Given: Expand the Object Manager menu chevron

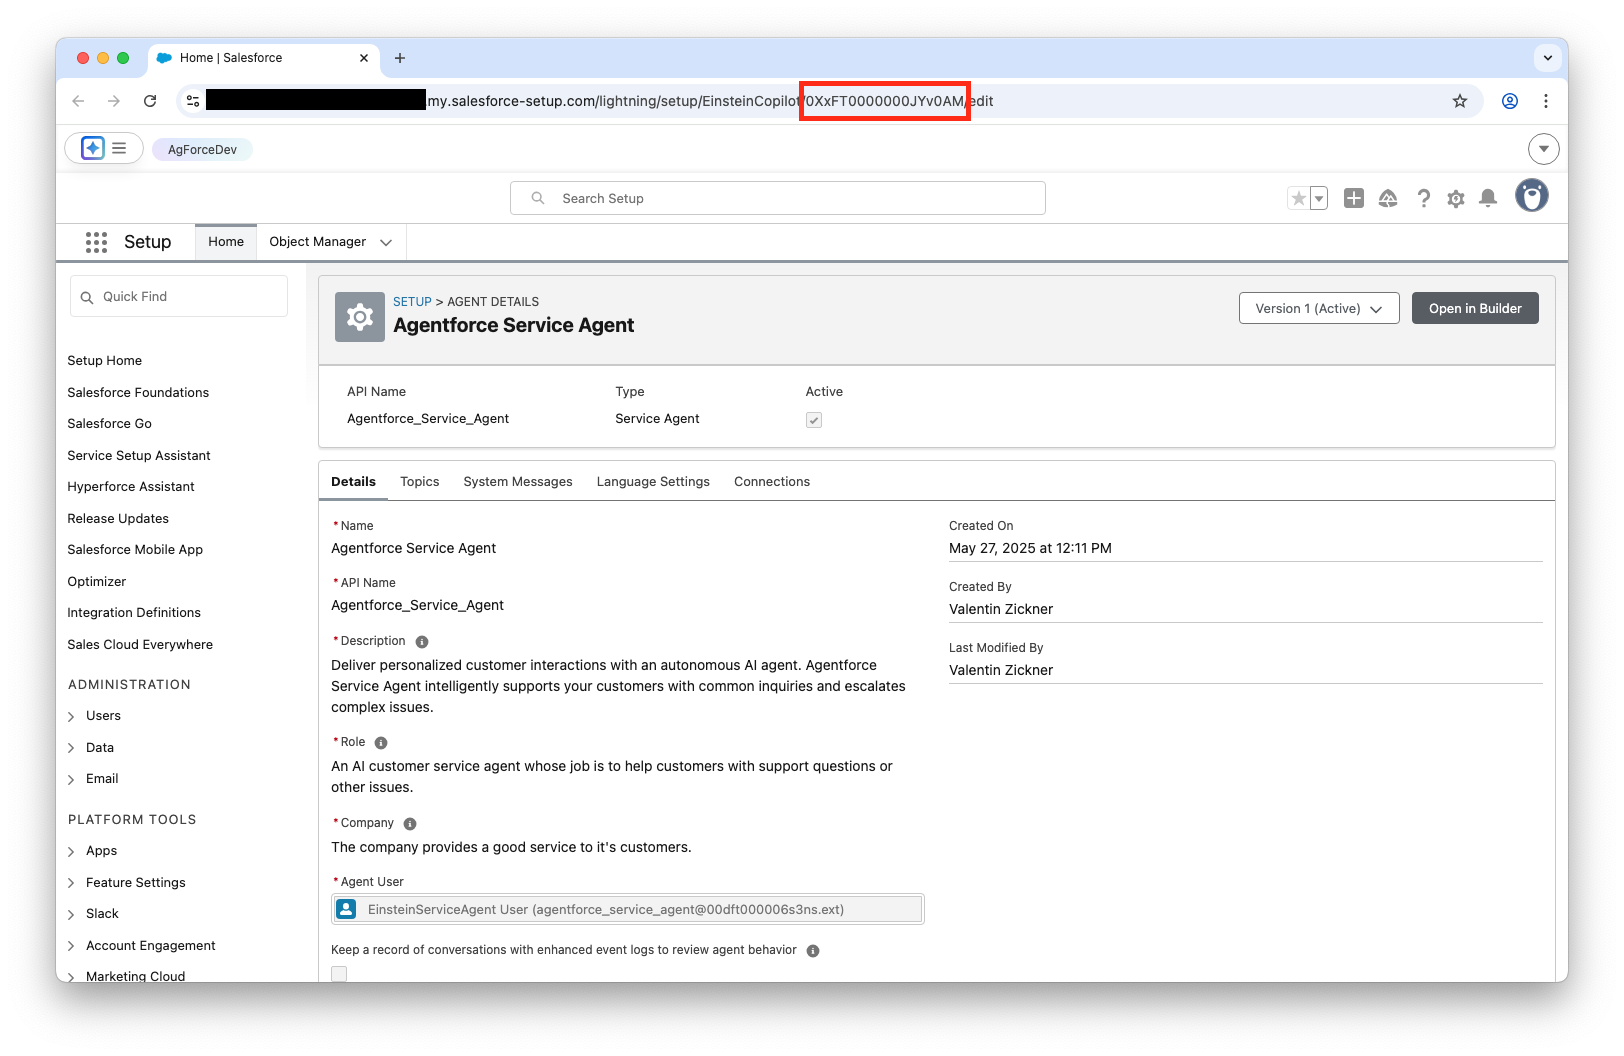Looking at the screenshot, I should click(x=387, y=242).
